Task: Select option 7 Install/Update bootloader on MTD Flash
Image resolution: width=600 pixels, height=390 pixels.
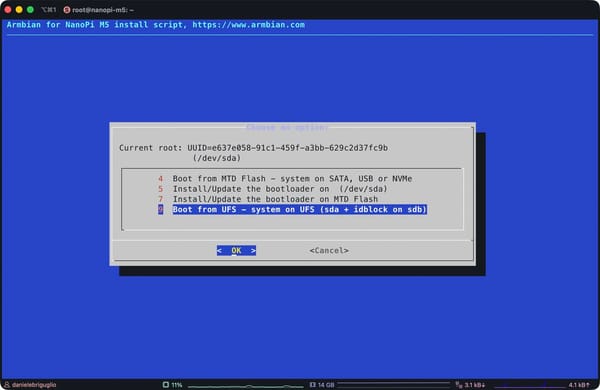Action: pyautogui.click(x=268, y=199)
